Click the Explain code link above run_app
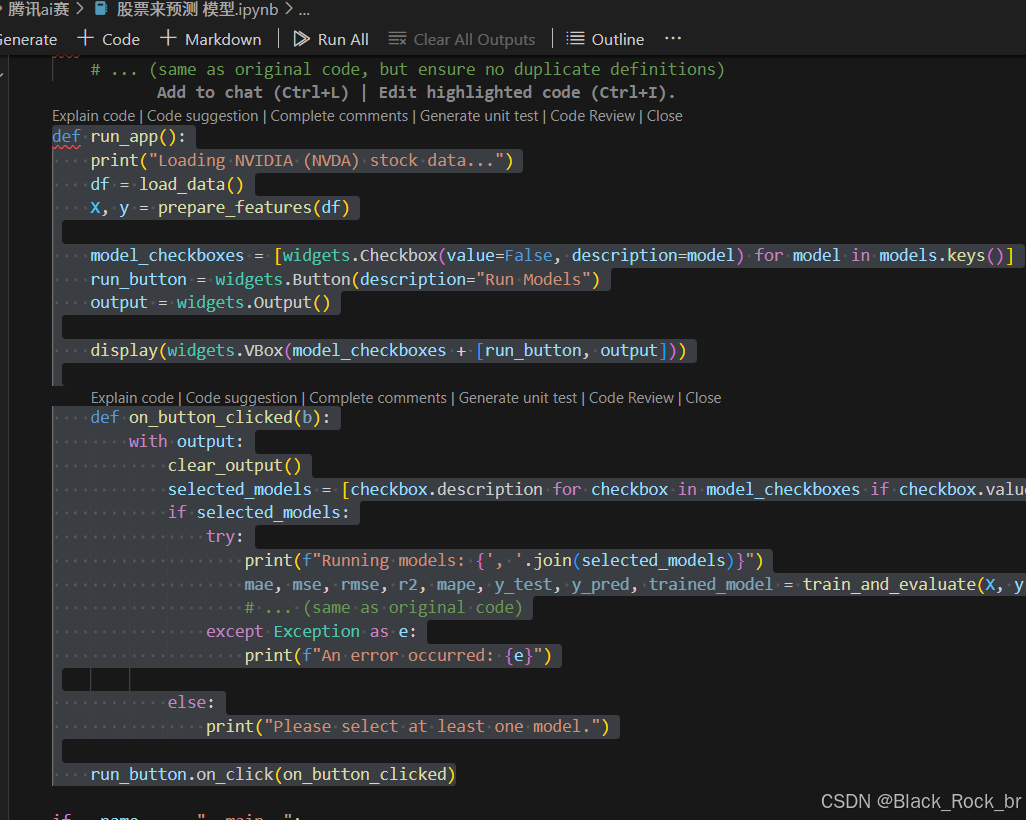 (x=93, y=115)
